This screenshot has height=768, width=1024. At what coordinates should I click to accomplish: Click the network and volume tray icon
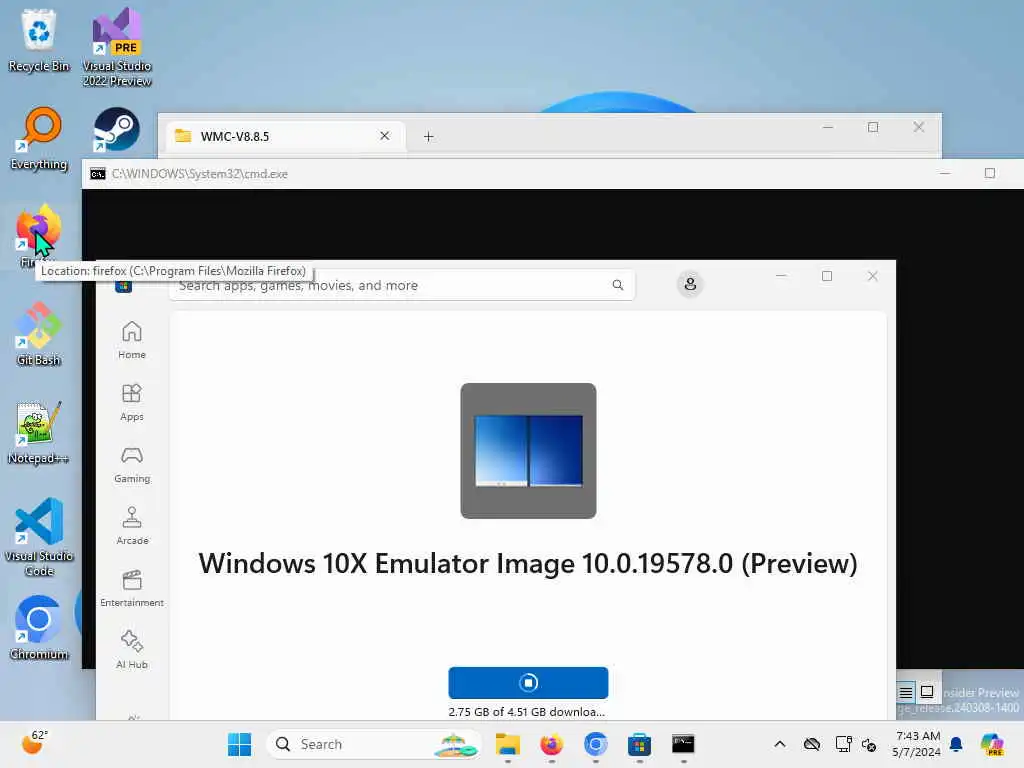(x=869, y=744)
